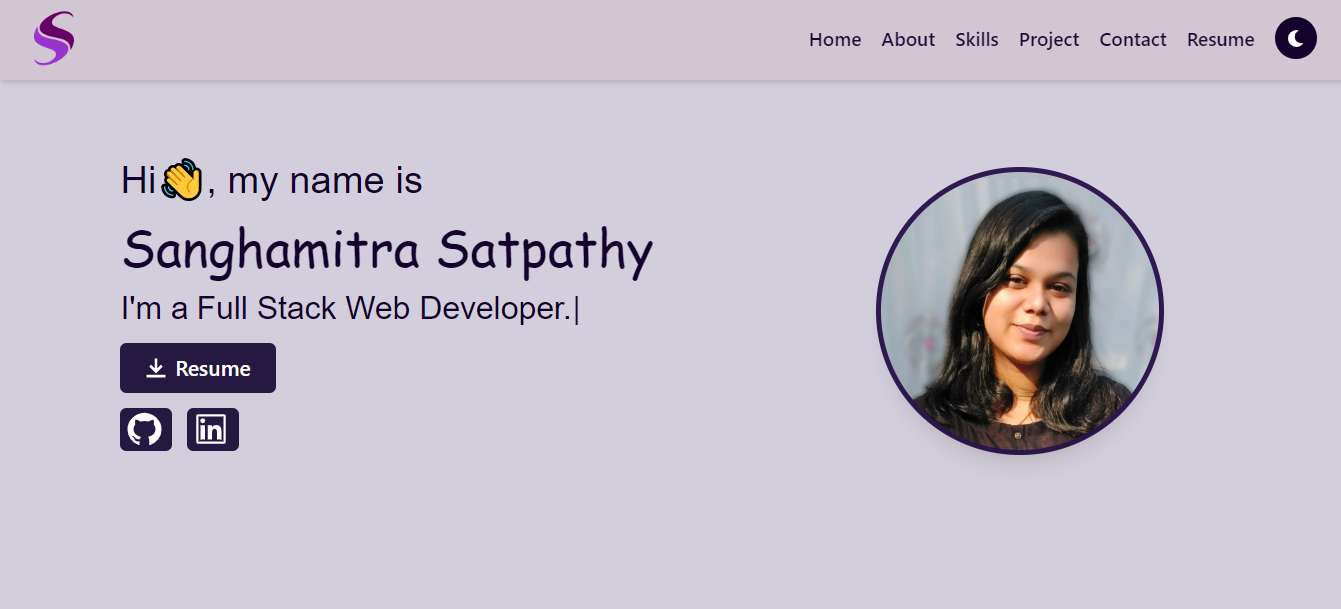The width and height of the screenshot is (1341, 609).
Task: Go to the Skills section
Action: tap(976, 39)
